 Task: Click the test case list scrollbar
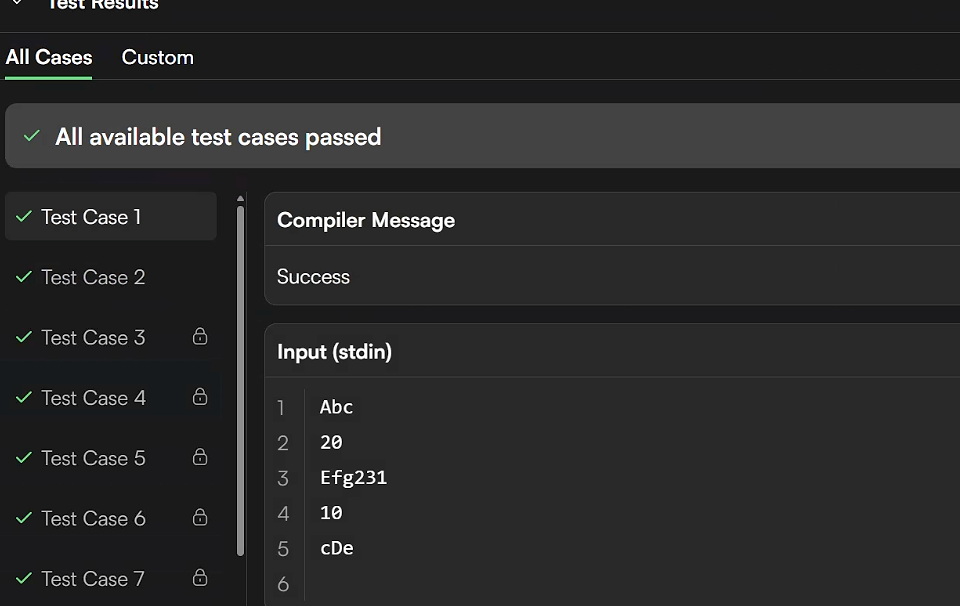point(240,380)
